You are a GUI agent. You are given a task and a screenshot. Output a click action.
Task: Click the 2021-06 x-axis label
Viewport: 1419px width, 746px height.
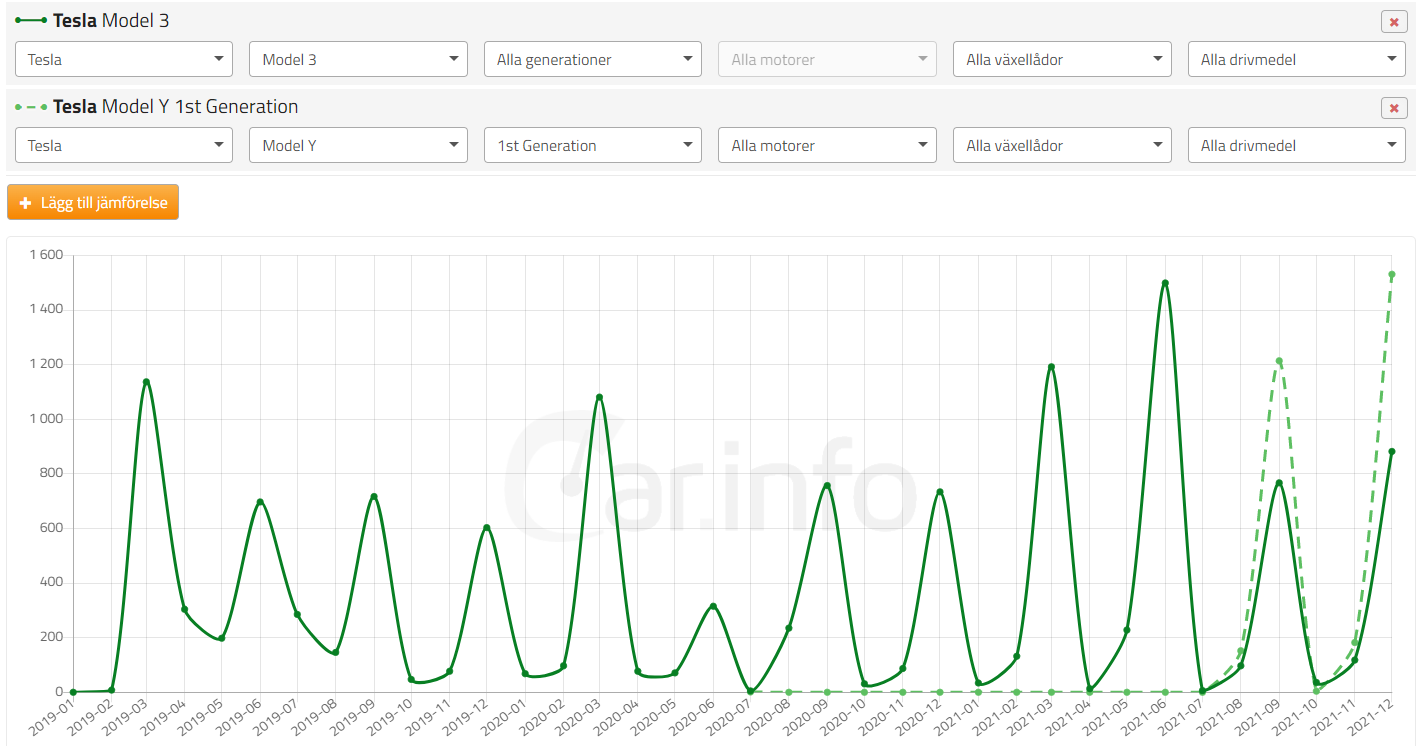tap(1145, 720)
